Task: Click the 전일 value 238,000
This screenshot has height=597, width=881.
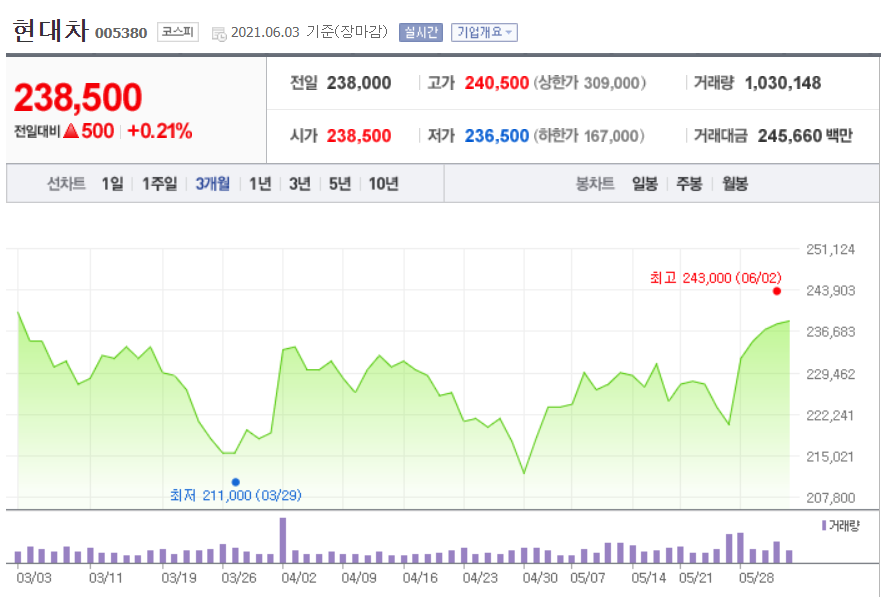Action: pyautogui.click(x=359, y=83)
